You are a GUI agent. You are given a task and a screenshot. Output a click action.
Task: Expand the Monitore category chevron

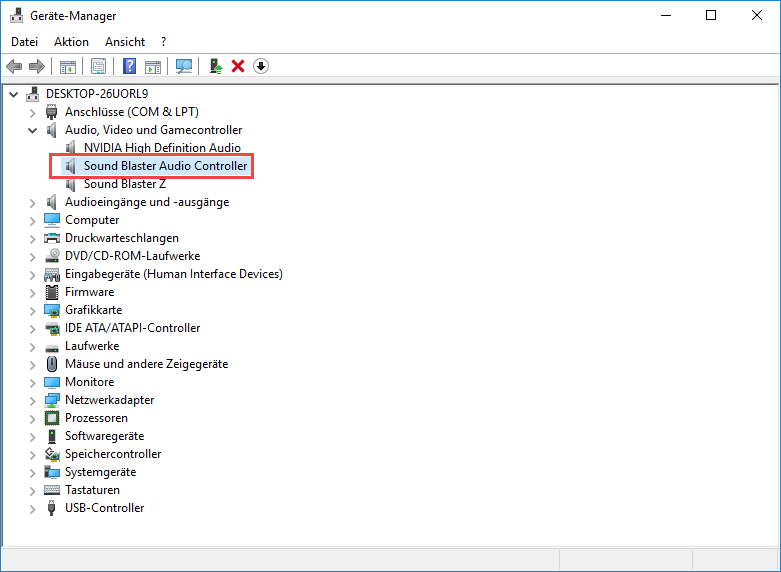point(32,382)
